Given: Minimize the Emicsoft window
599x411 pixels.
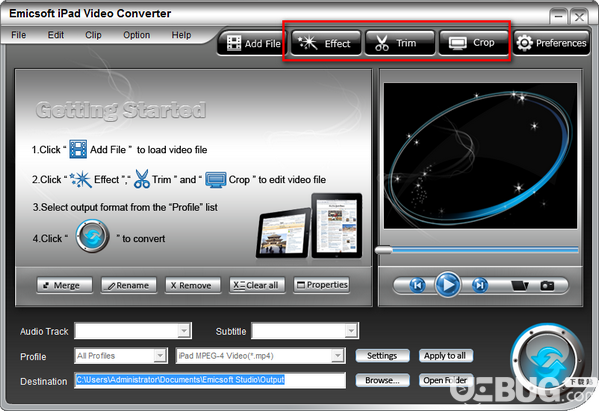Looking at the screenshot, I should coord(558,17).
